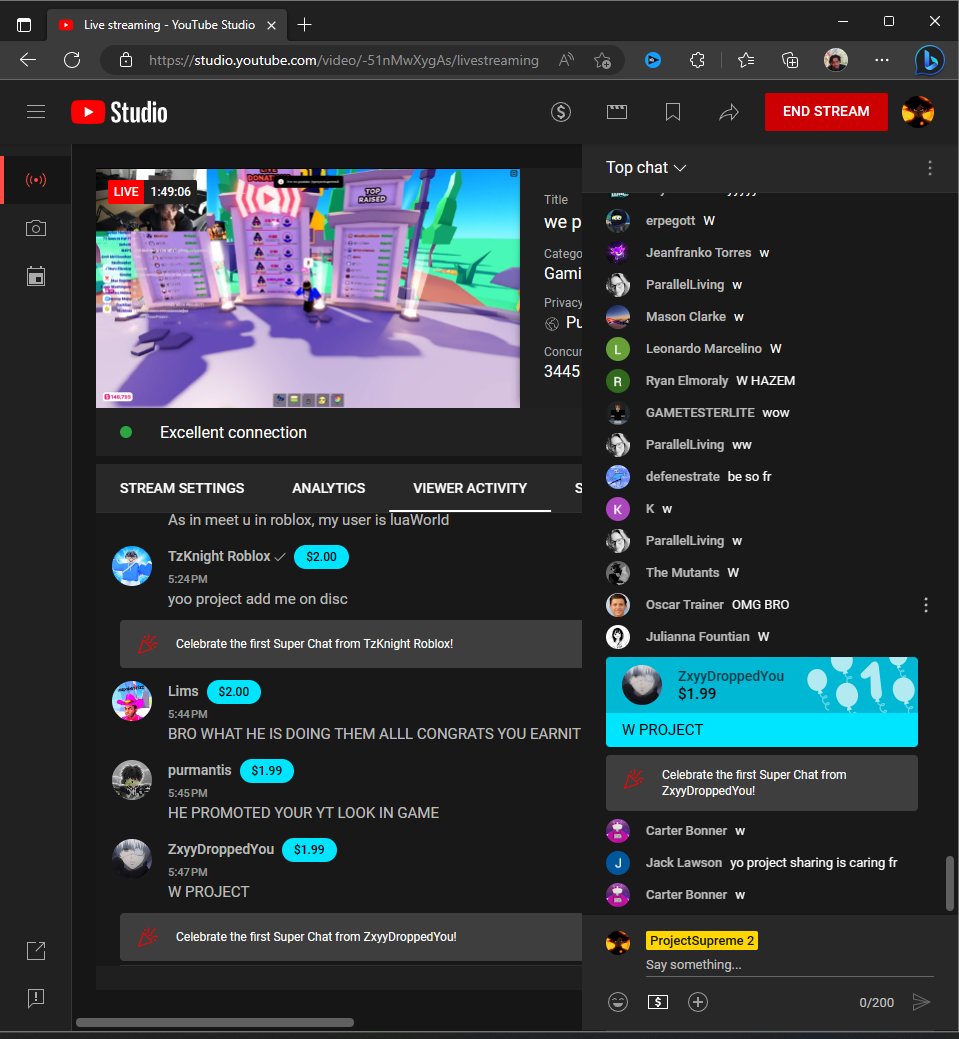Select the VIEWER ACTIVITY tab
959x1039 pixels.
point(470,488)
